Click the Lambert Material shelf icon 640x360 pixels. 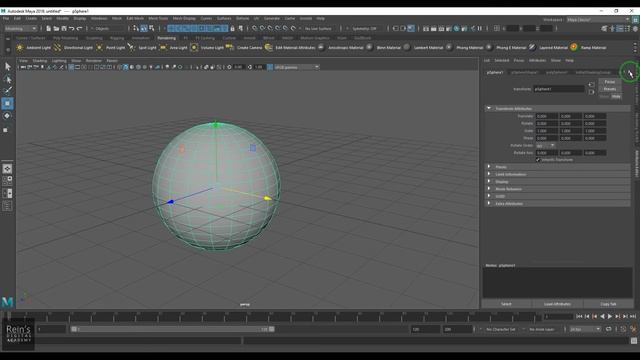[x=407, y=47]
